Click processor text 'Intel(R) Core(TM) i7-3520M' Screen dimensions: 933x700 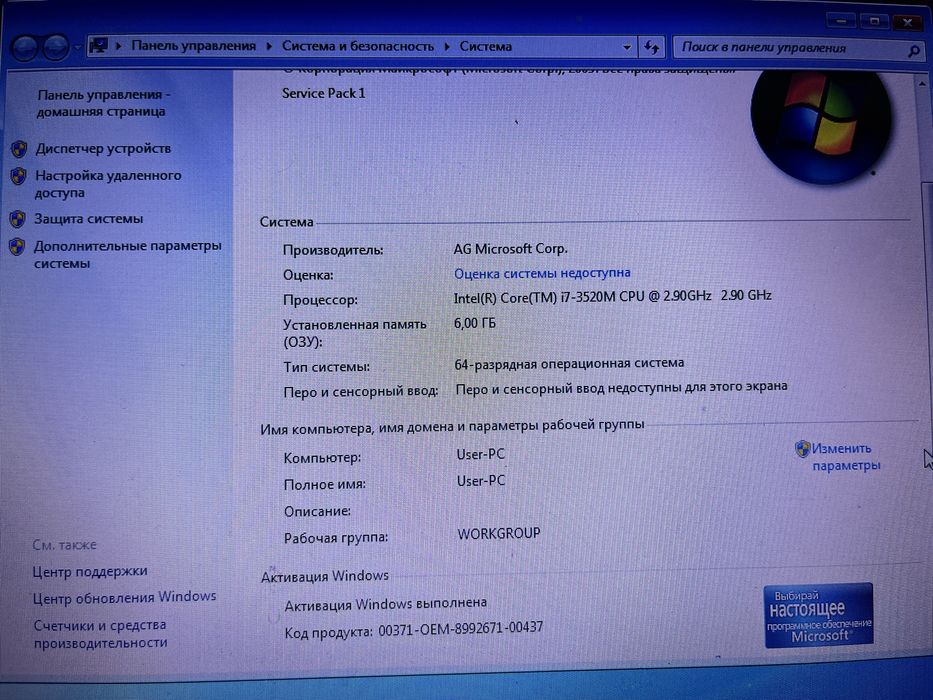click(534, 297)
